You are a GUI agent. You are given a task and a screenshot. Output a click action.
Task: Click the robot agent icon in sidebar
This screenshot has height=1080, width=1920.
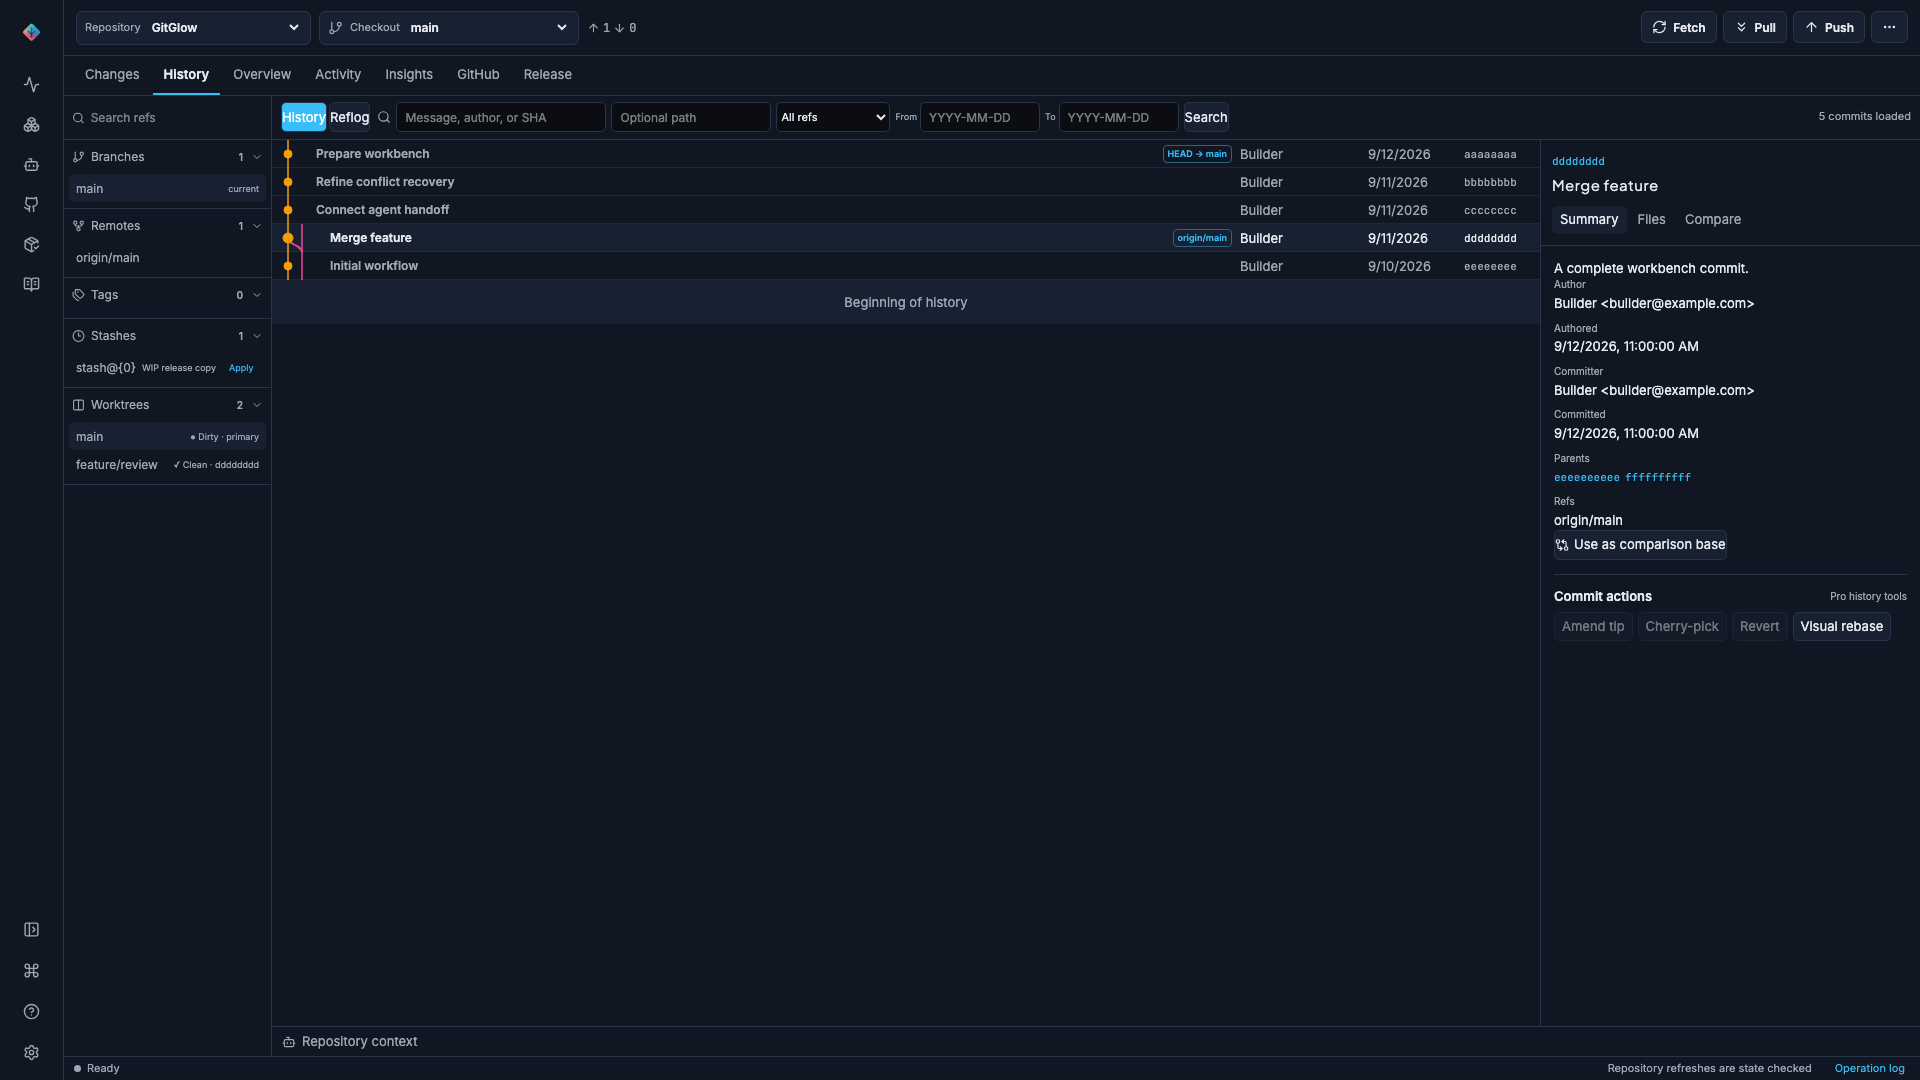point(31,165)
